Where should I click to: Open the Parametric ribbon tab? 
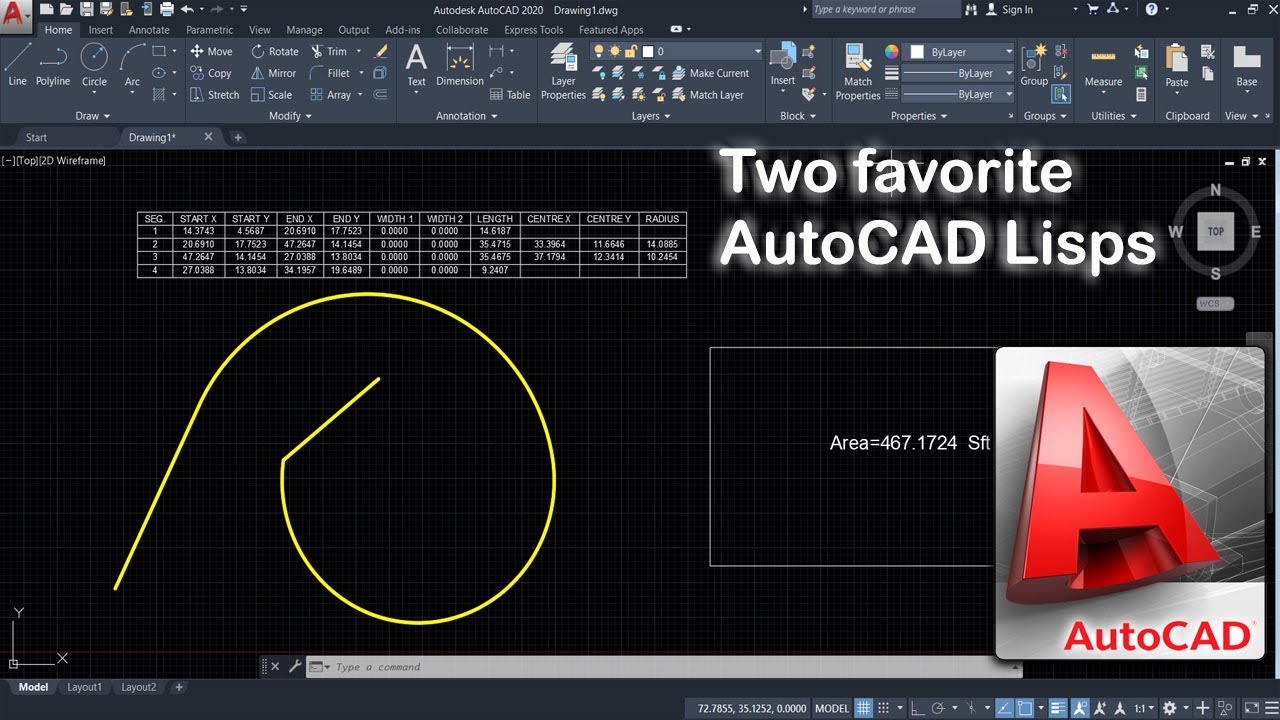209,30
